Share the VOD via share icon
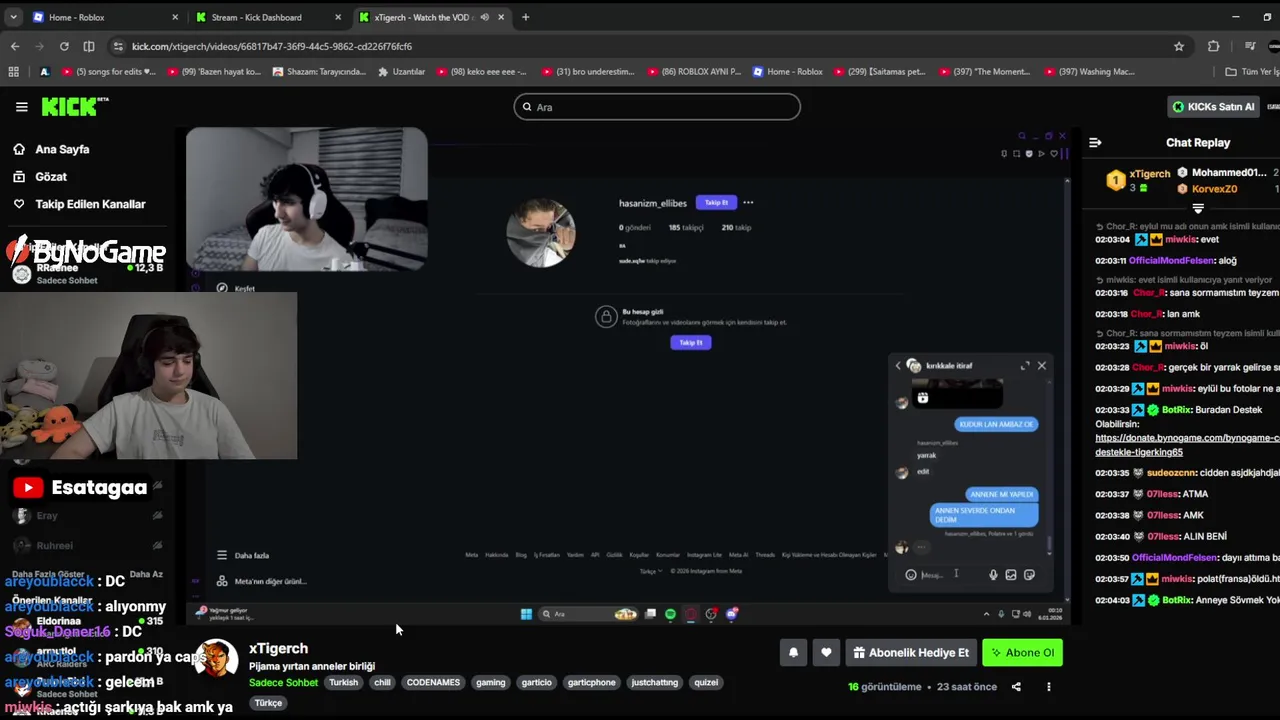This screenshot has height=720, width=1280. 1016,687
